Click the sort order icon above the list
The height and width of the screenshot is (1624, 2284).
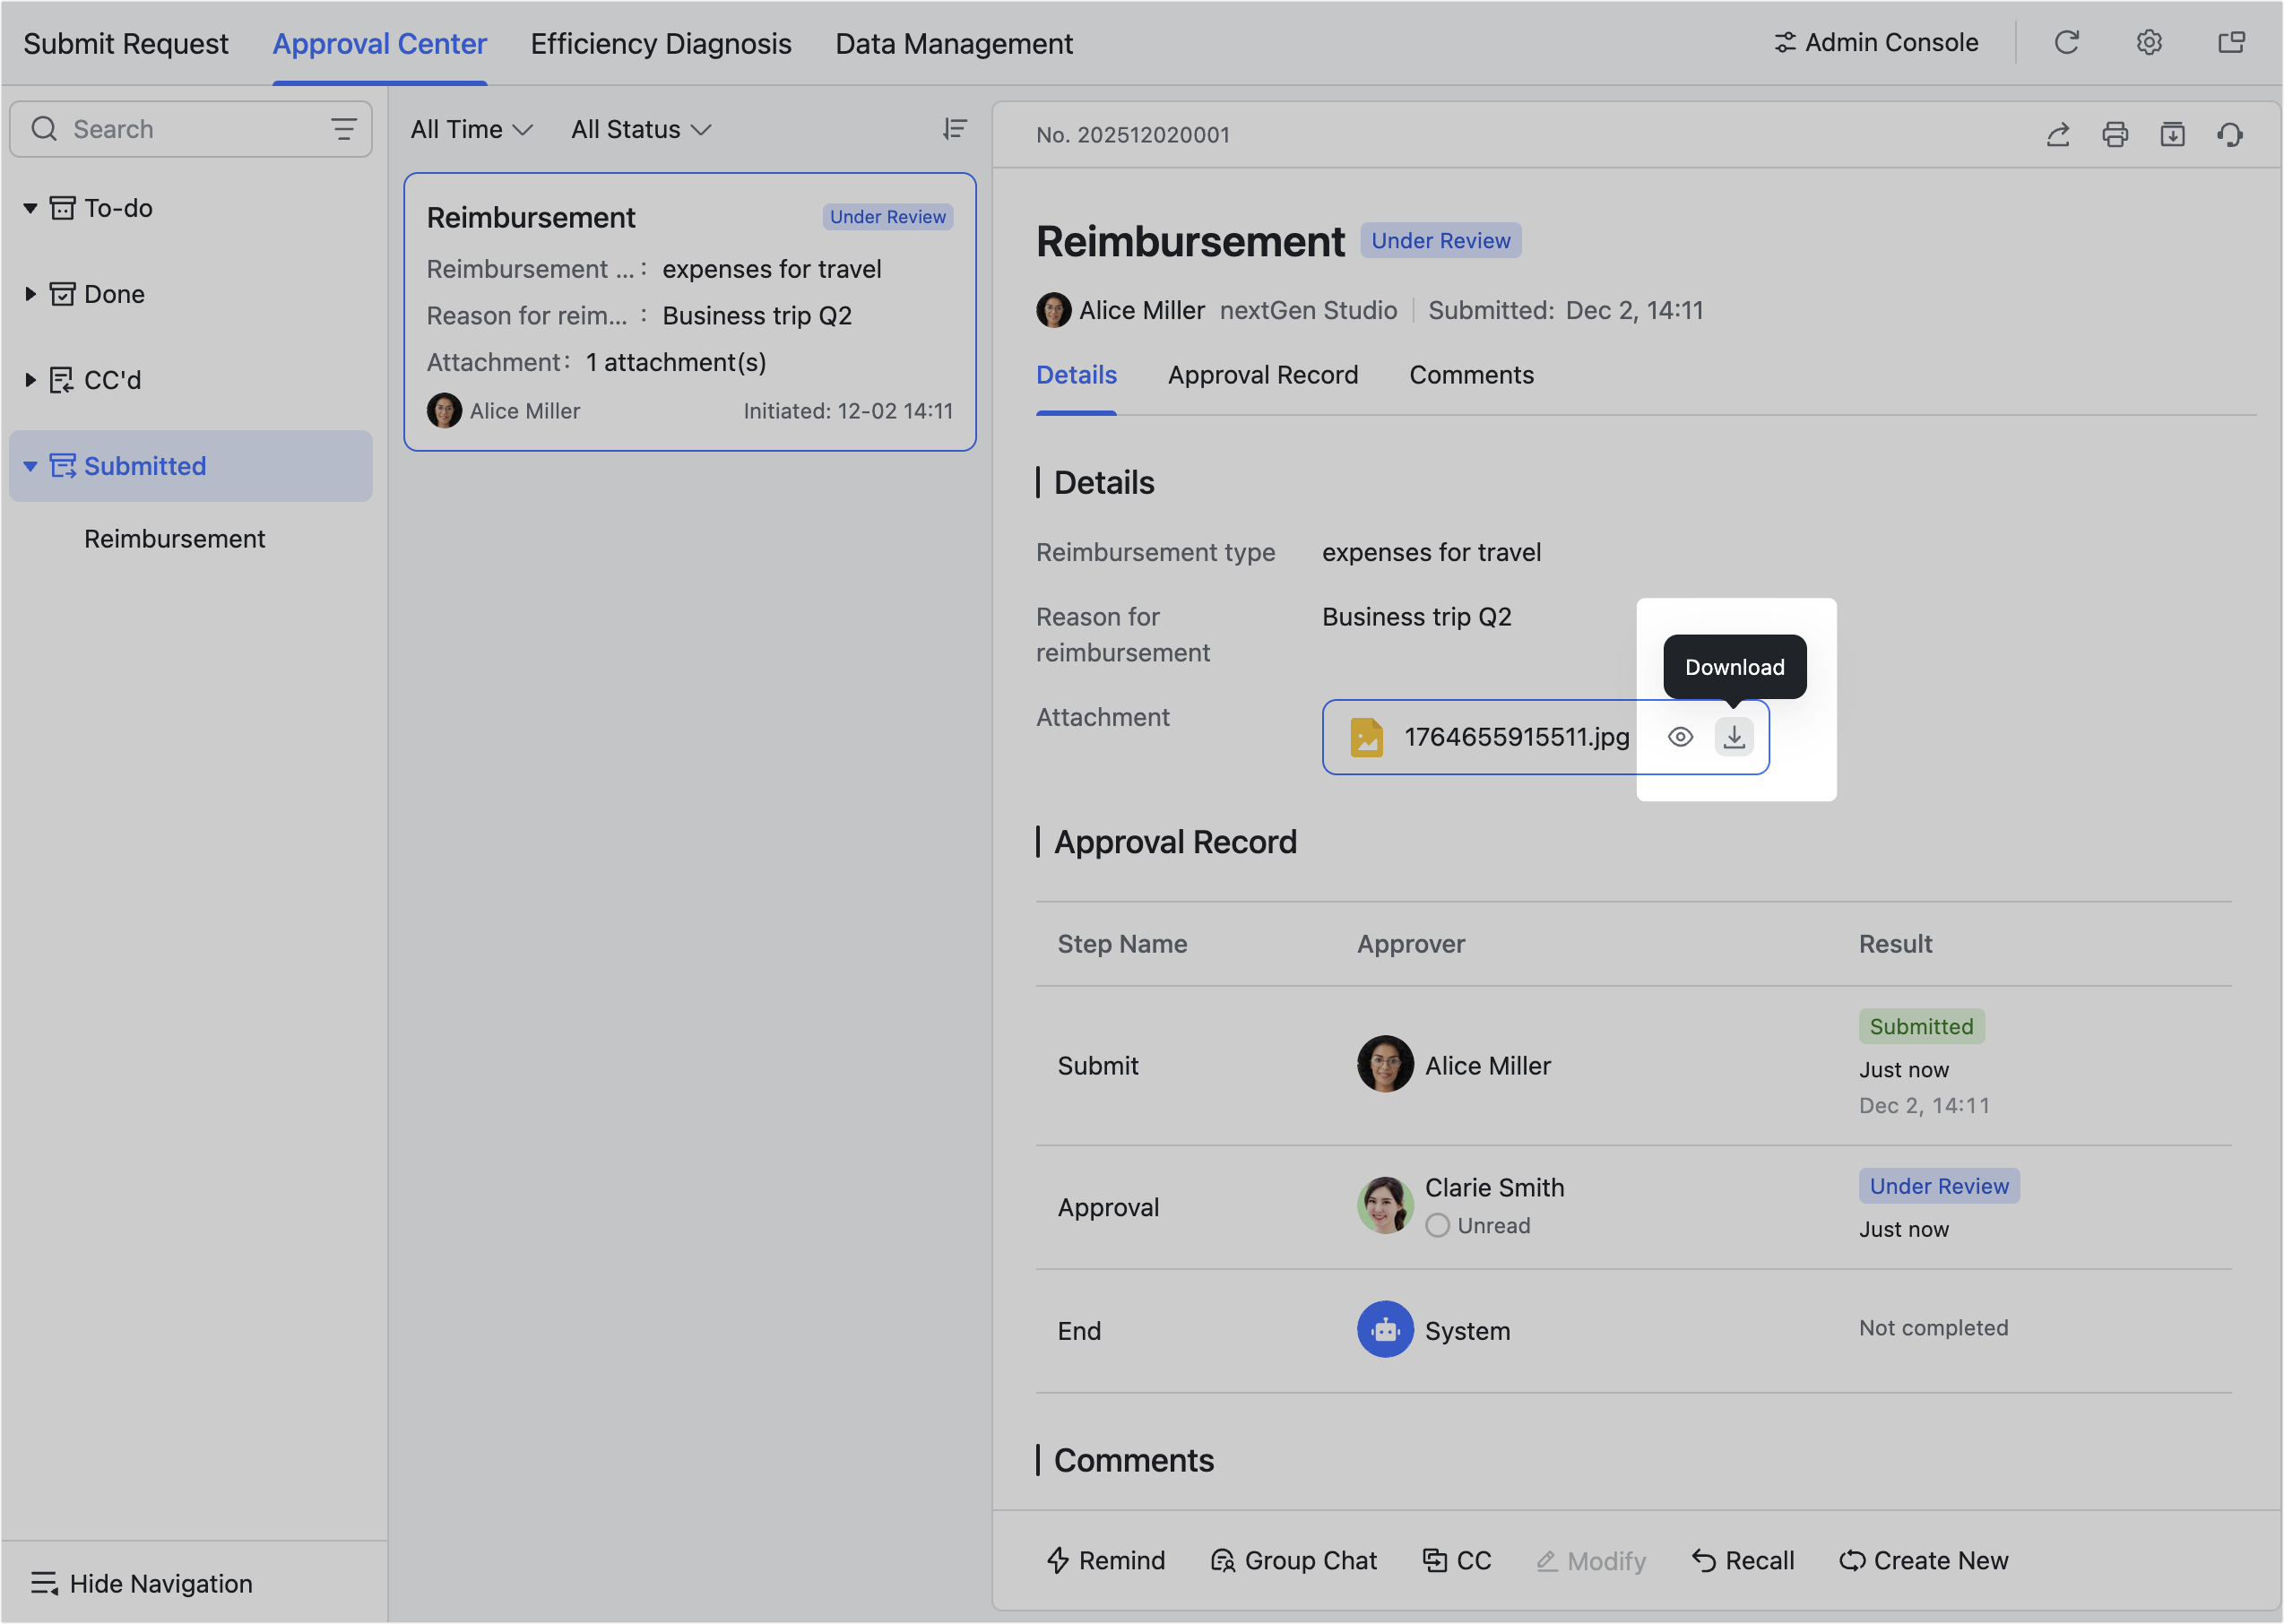(x=955, y=129)
